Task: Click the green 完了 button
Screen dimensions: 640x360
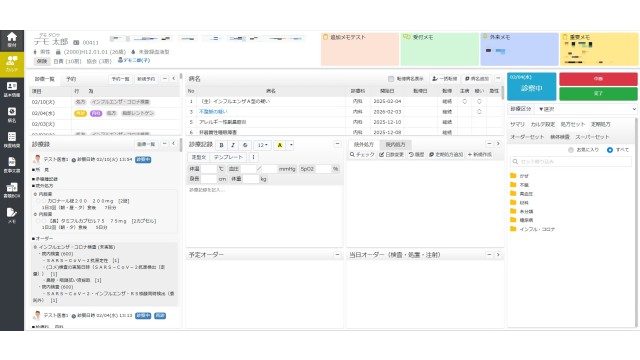Action: pos(598,93)
